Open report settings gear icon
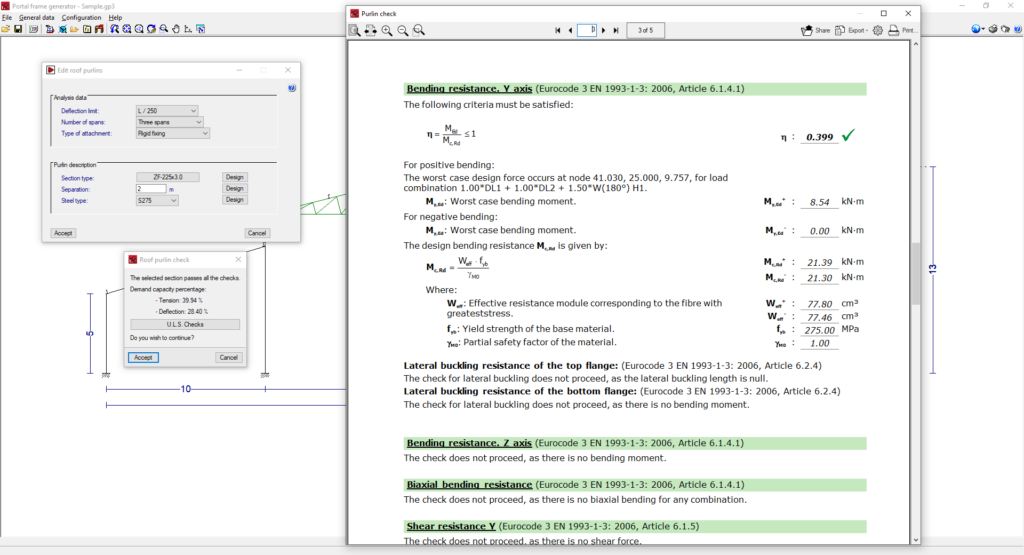This screenshot has width=1024, height=555. [x=878, y=31]
